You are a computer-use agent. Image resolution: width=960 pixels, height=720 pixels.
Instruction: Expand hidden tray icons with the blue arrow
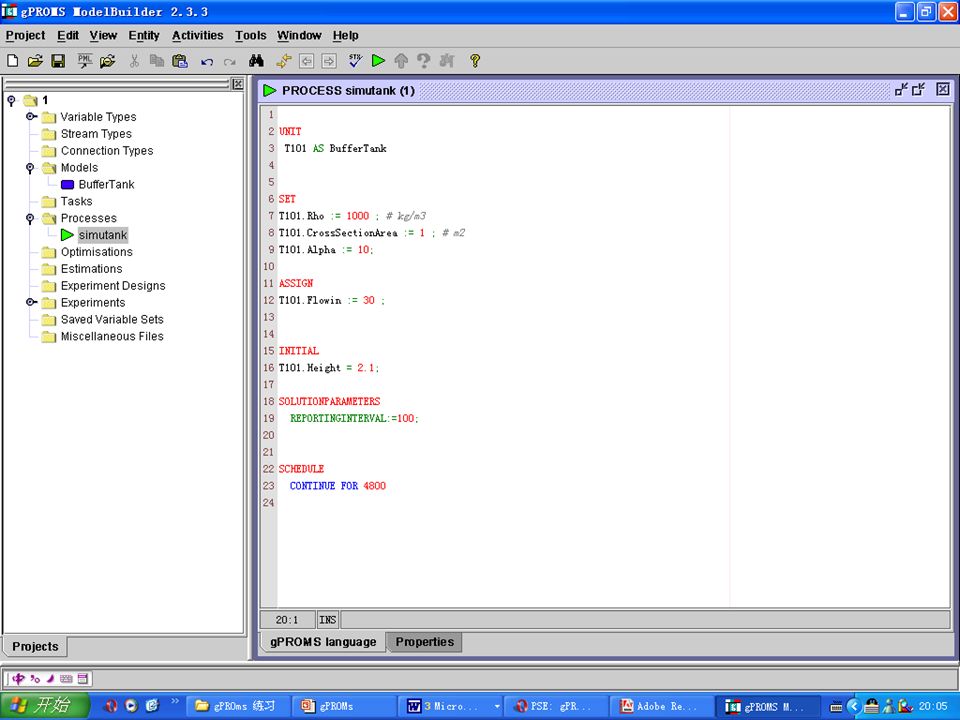[853, 706]
